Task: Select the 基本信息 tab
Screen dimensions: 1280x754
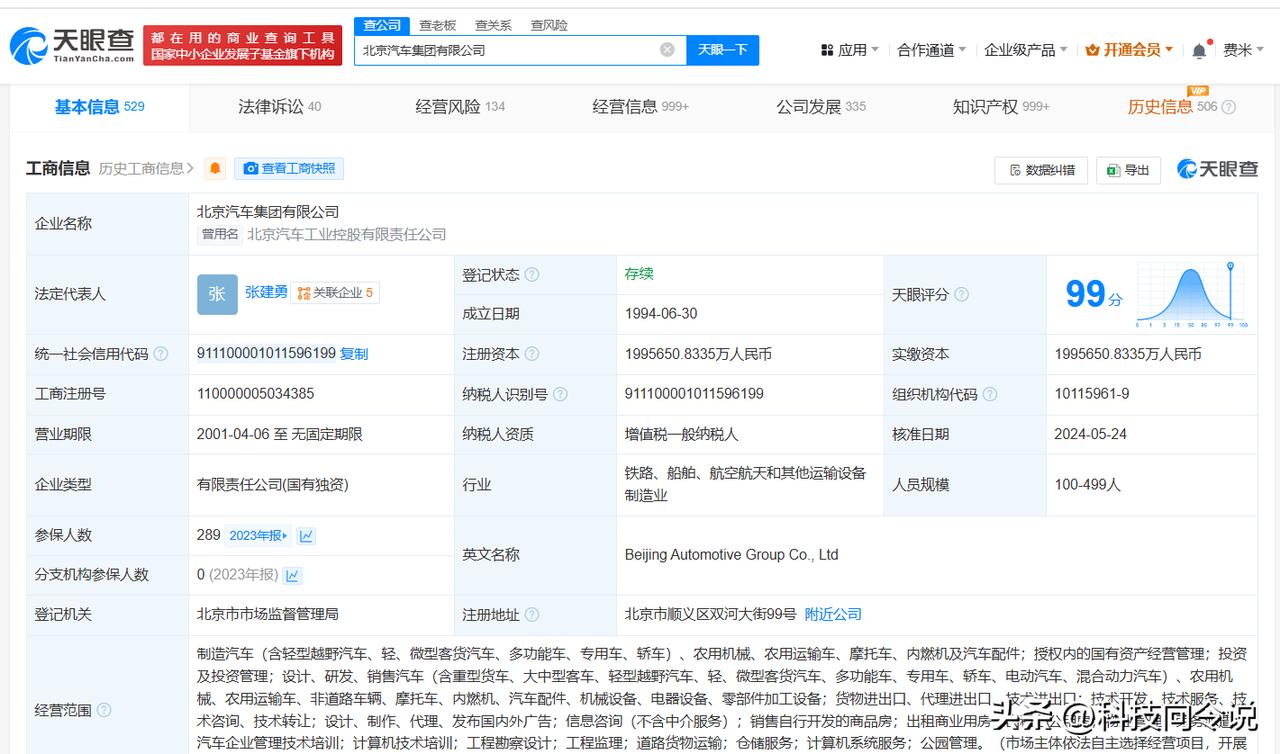Action: click(99, 107)
